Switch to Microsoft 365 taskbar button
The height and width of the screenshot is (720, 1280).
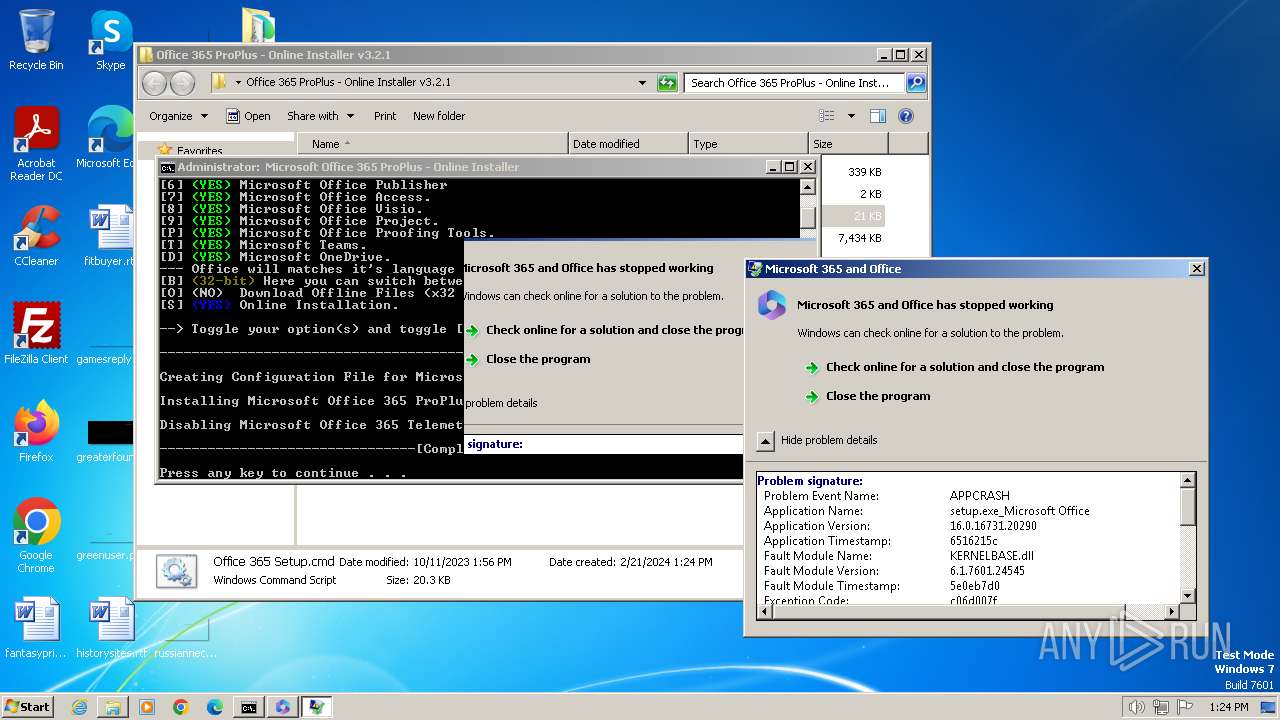pyautogui.click(x=283, y=707)
